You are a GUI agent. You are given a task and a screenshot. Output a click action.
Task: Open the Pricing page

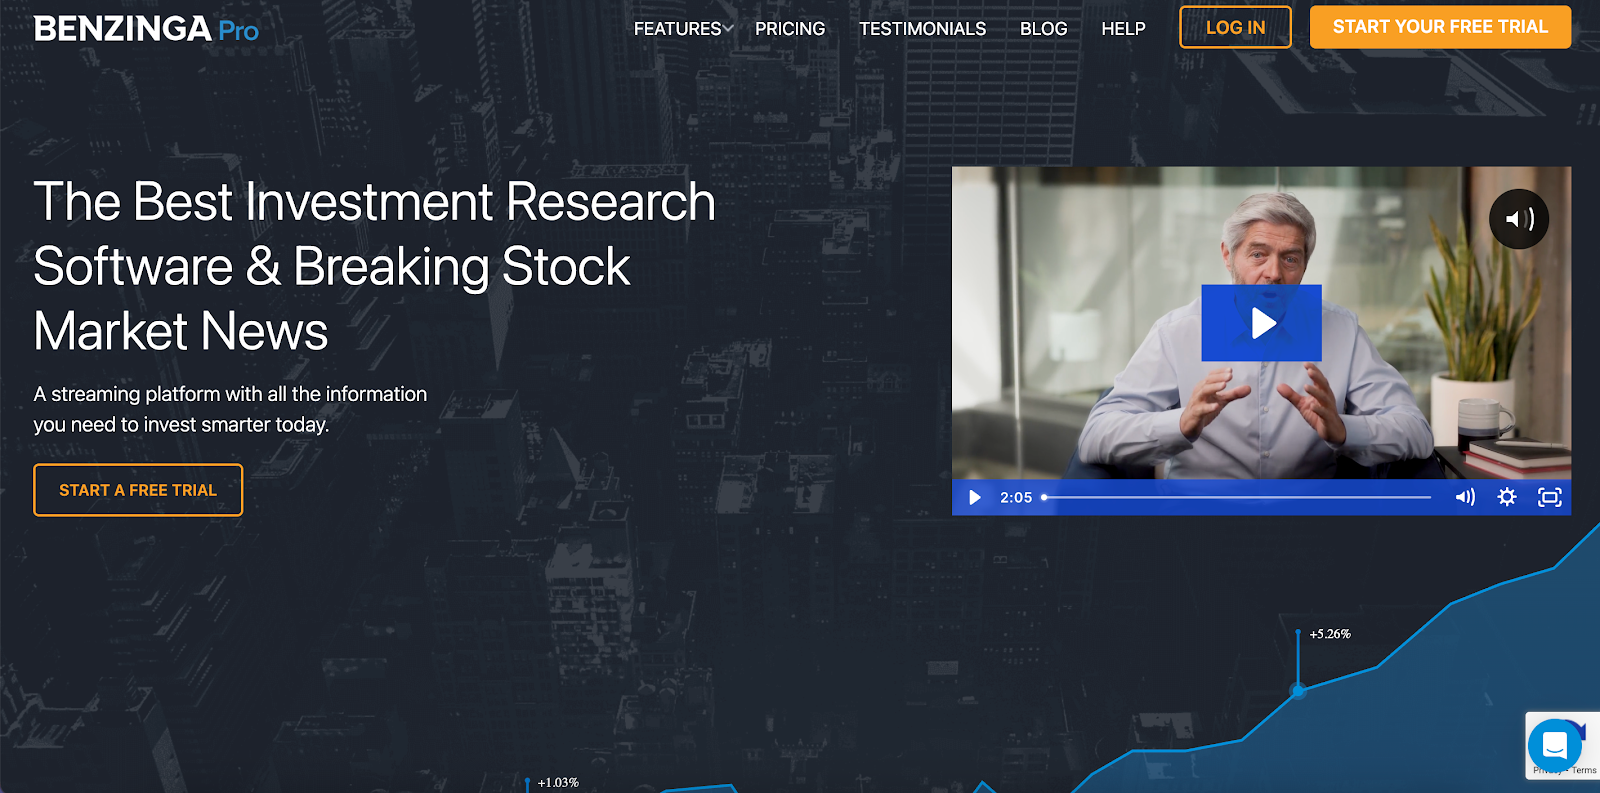pos(790,29)
